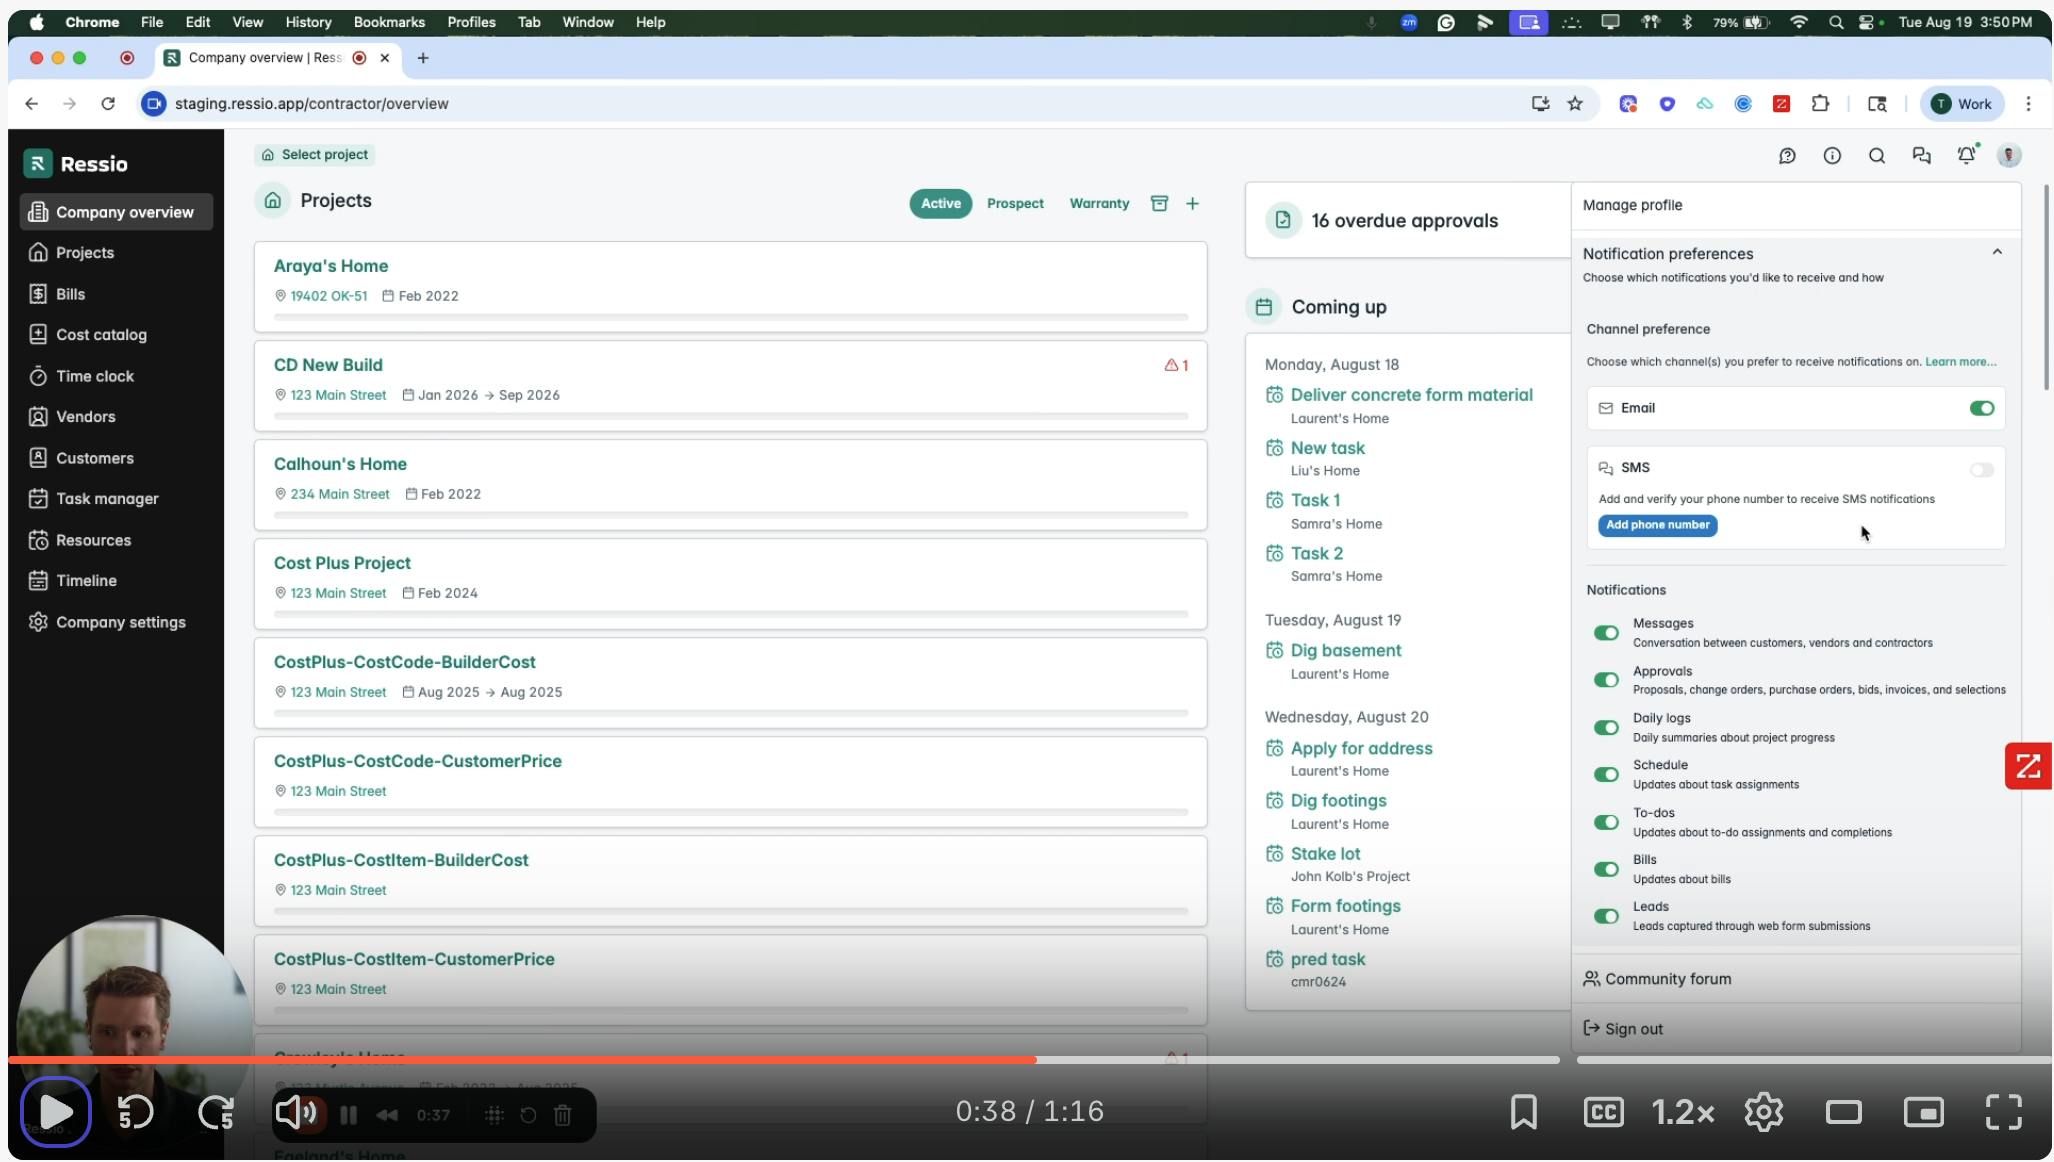2054x1162 pixels.
Task: Open the notifications bell icon
Action: pos(1966,155)
